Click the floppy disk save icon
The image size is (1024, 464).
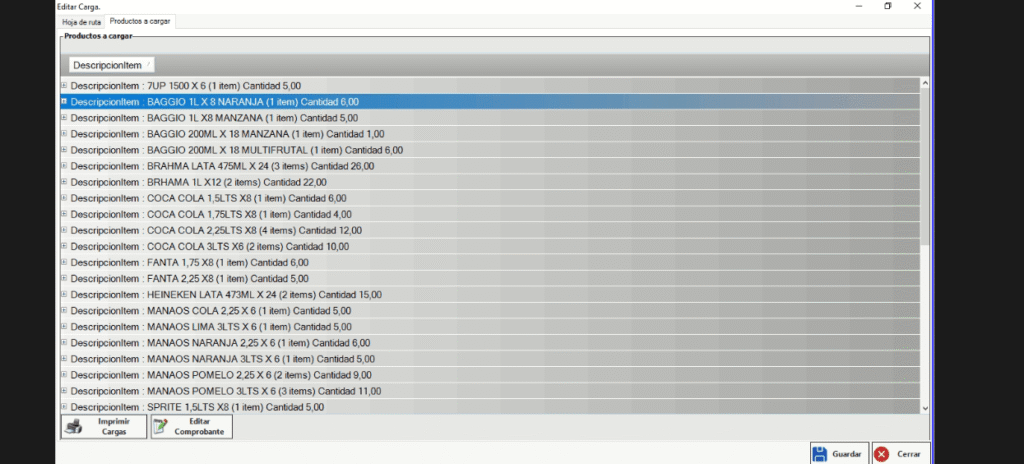pos(820,454)
